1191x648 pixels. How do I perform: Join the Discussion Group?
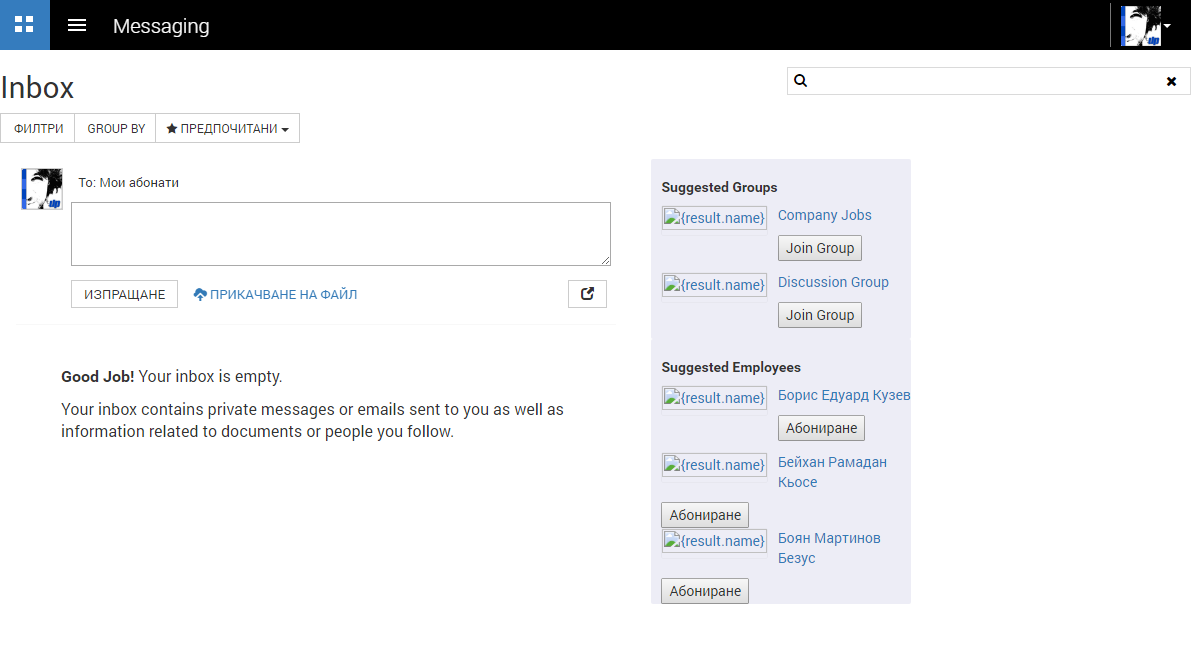click(819, 315)
